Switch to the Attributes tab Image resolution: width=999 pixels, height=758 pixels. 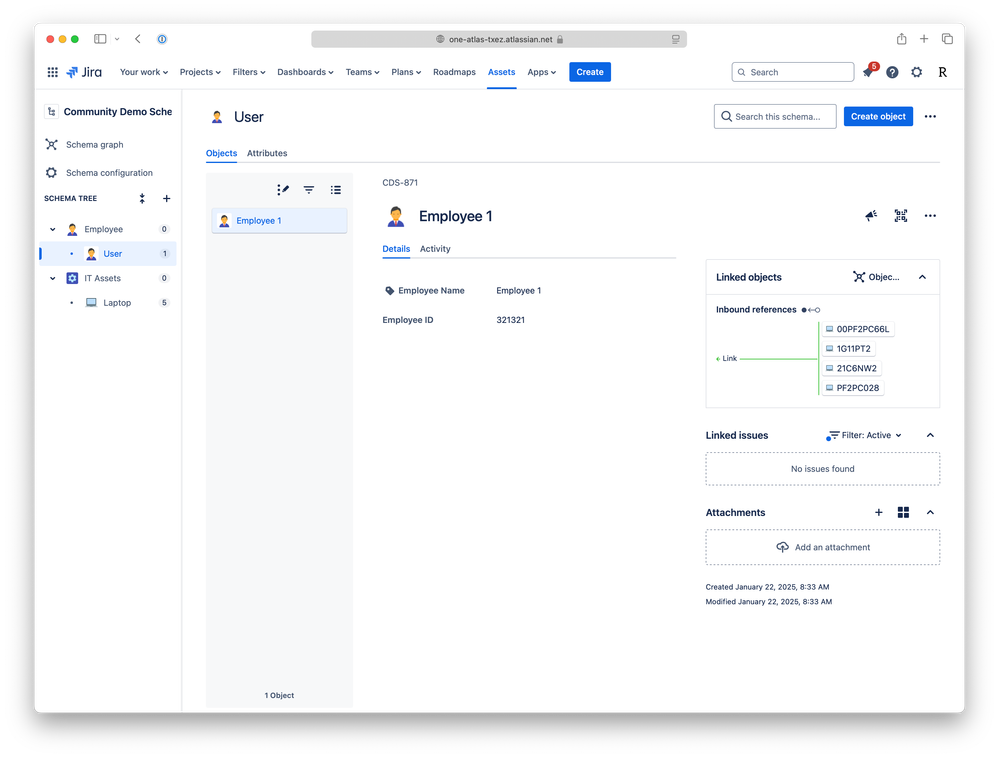pyautogui.click(x=267, y=154)
